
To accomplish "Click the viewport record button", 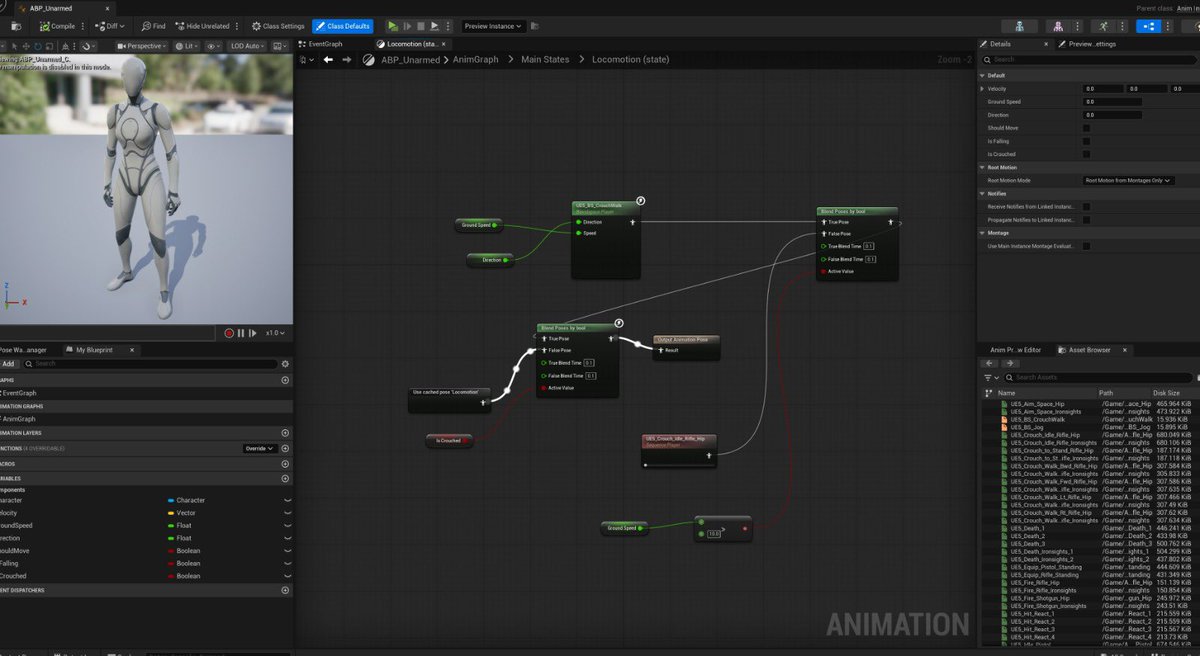I will (x=229, y=332).
